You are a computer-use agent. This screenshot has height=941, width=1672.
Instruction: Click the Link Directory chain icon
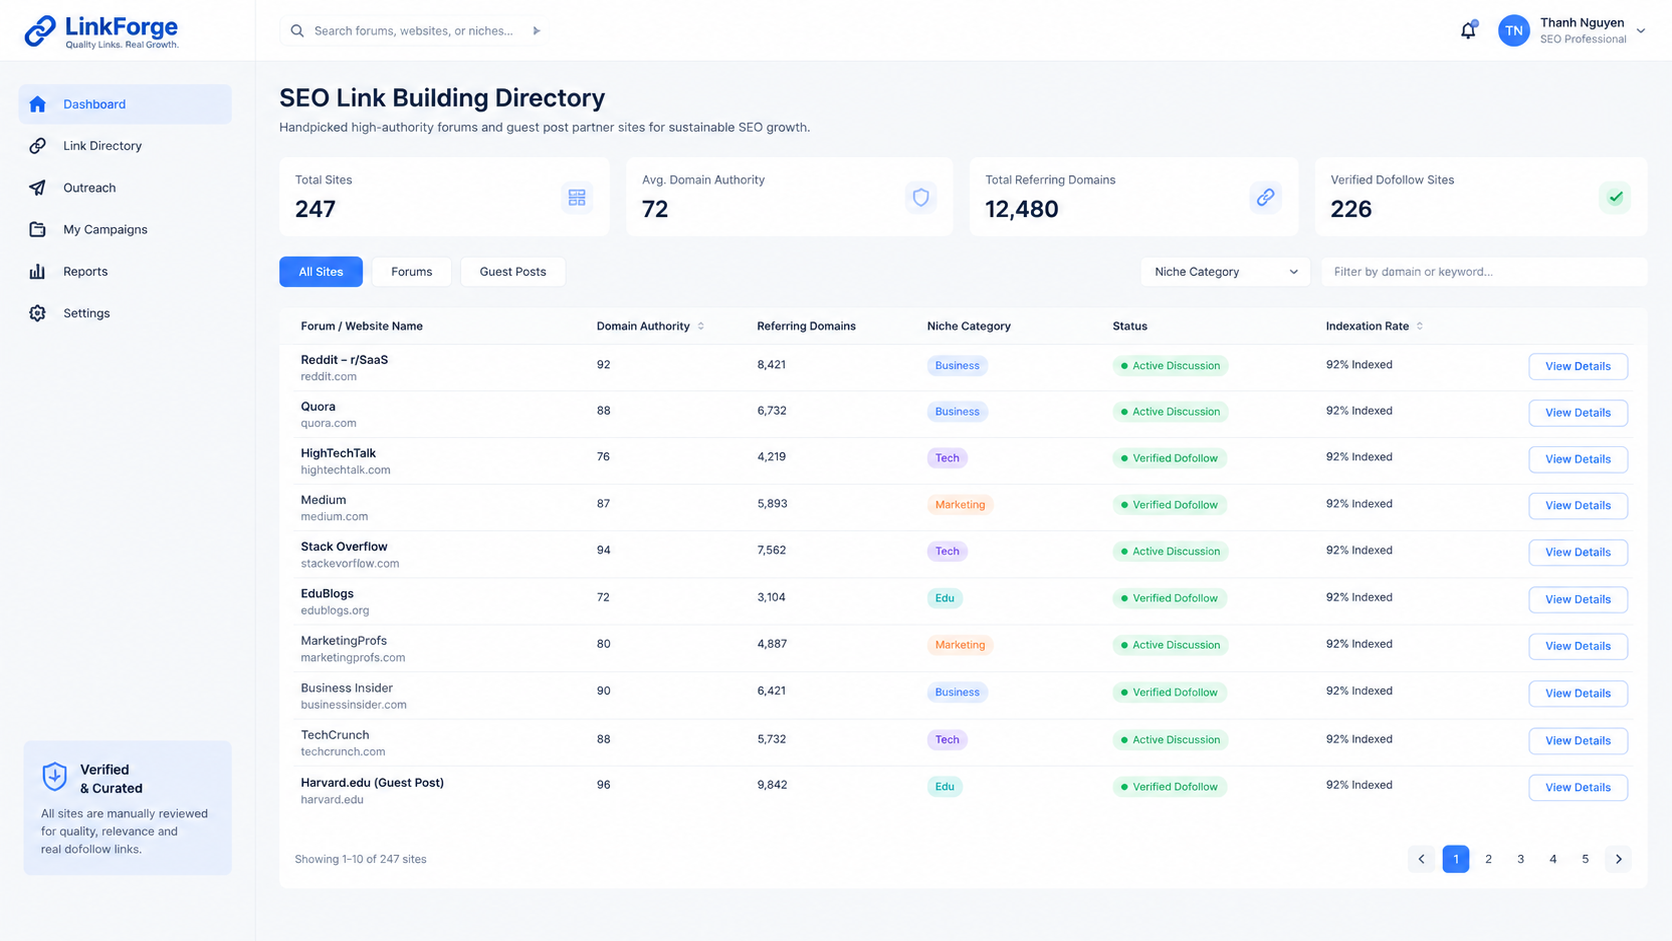[38, 146]
